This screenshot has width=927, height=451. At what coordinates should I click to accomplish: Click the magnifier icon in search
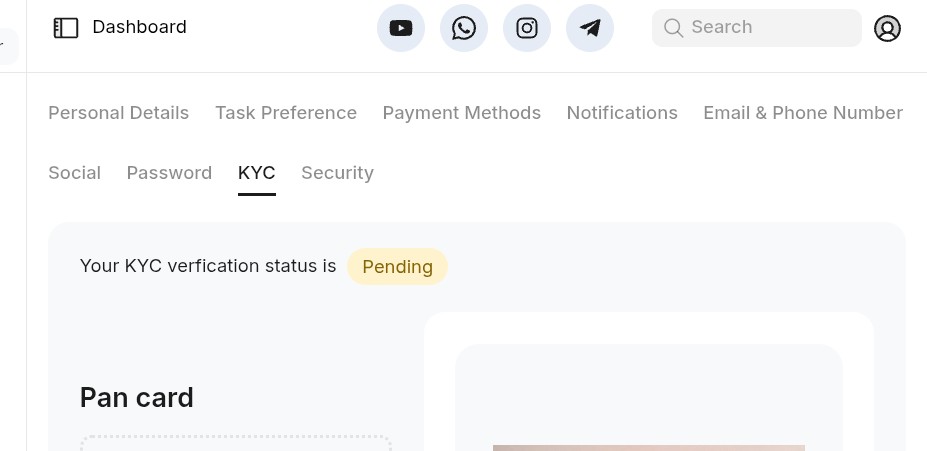coord(673,27)
